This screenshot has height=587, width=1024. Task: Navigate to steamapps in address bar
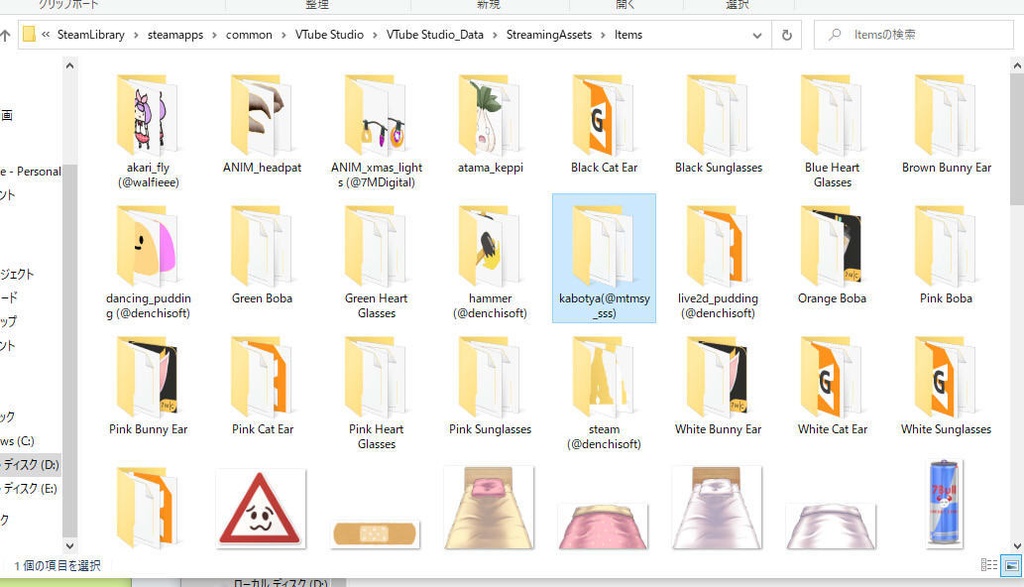[x=175, y=35]
